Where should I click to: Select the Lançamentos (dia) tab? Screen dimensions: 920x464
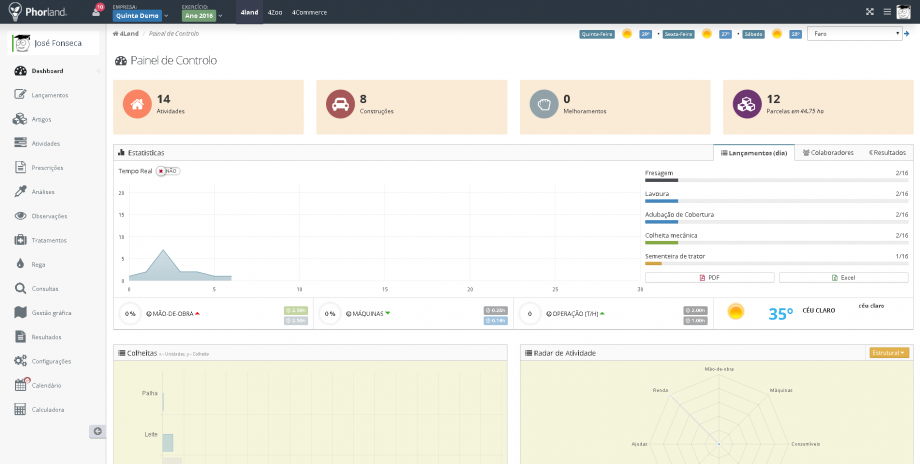click(x=754, y=153)
